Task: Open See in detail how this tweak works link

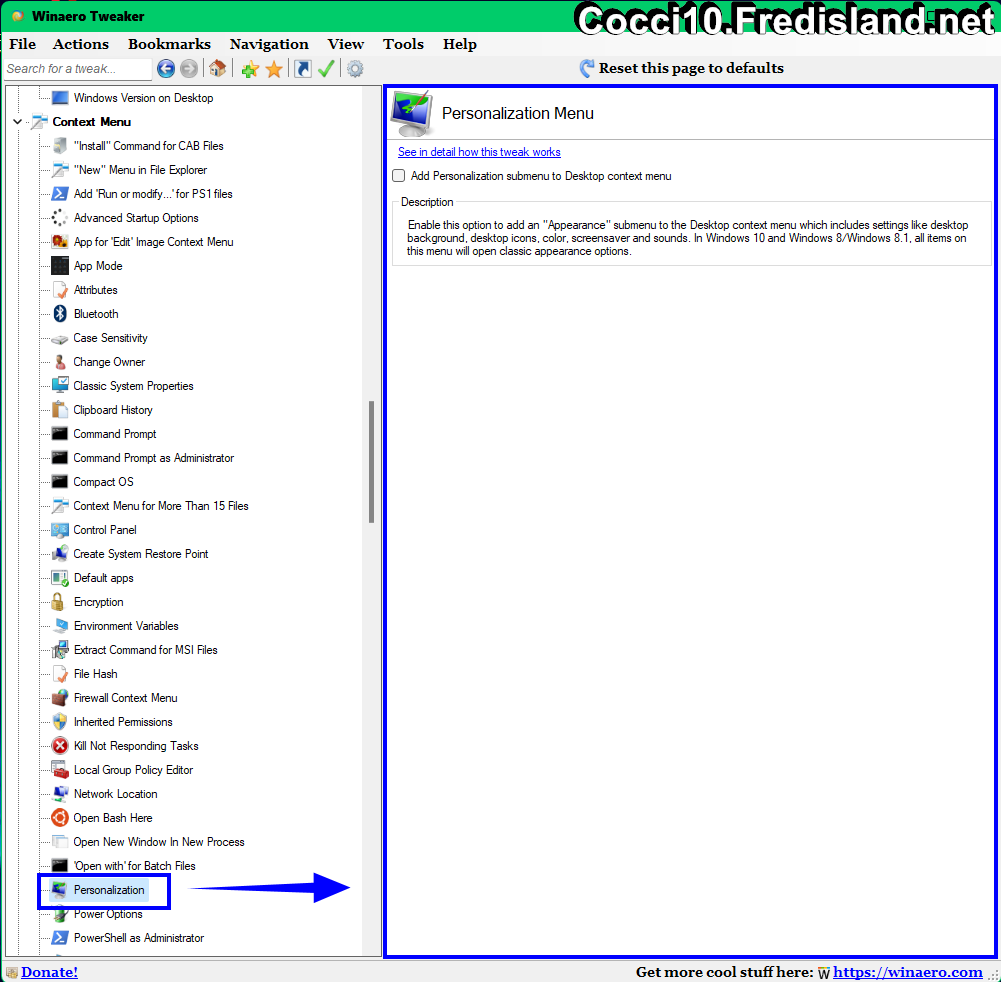Action: pos(479,152)
